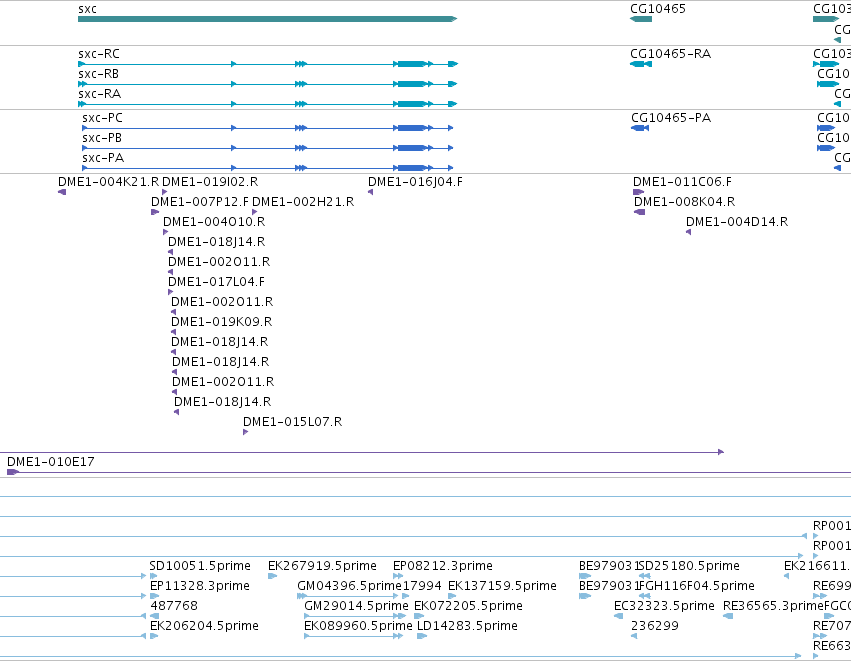This screenshot has height=661, width=851.
Task: Click the DME1-004O10.R feature label
Action: pyautogui.click(x=214, y=222)
